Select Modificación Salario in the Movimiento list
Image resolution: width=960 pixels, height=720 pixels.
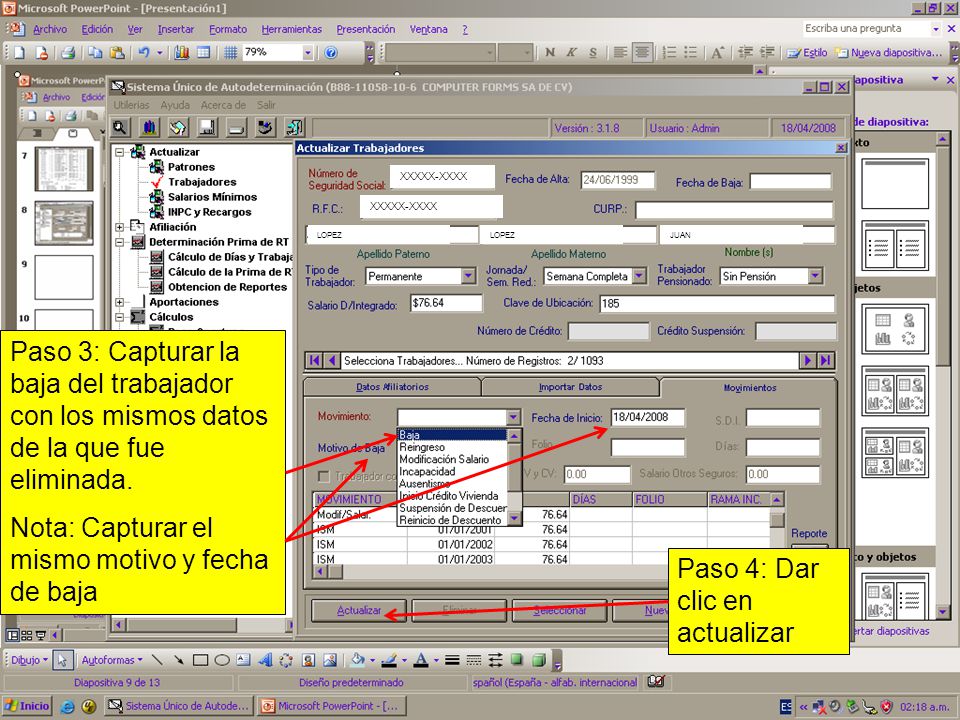point(452,459)
